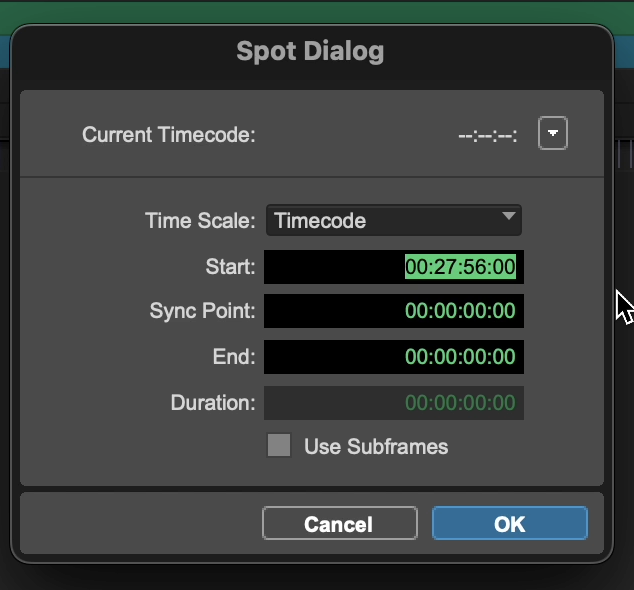
Task: Click the blank current timecode readout
Action: tap(488, 134)
